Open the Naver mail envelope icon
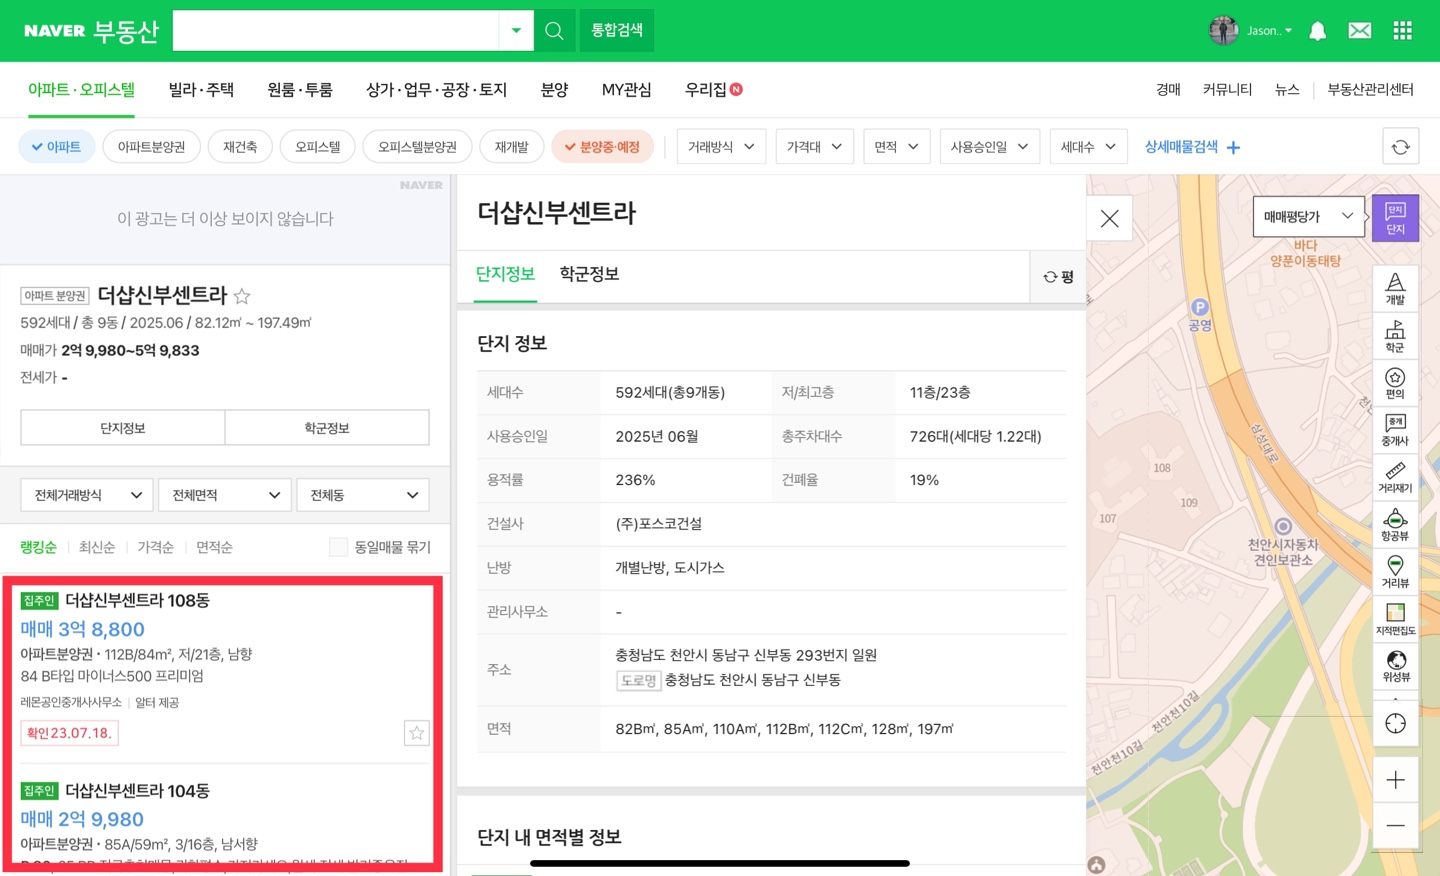Image resolution: width=1440 pixels, height=876 pixels. pos(1360,31)
